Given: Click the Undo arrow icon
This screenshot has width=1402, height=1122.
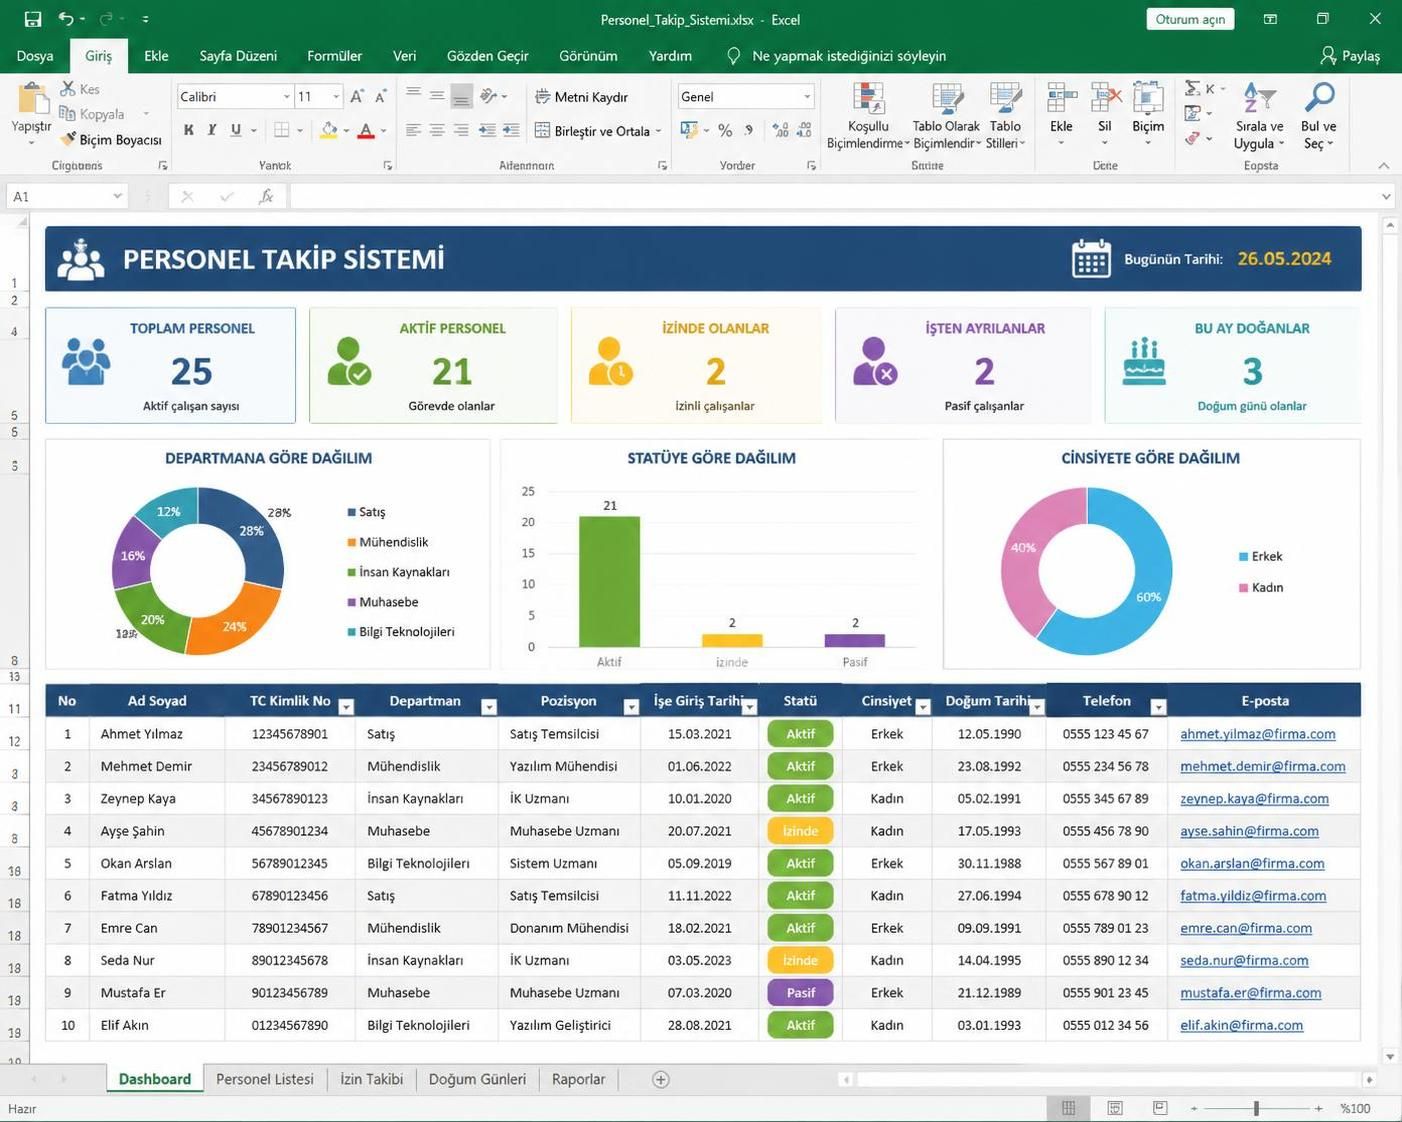Looking at the screenshot, I should 66,19.
